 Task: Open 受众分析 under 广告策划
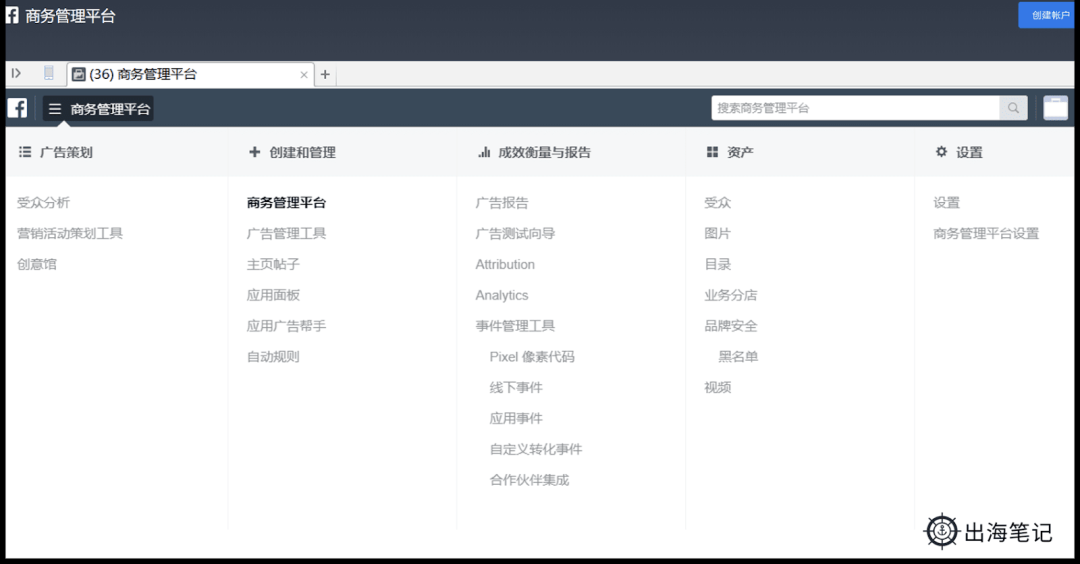tap(43, 202)
